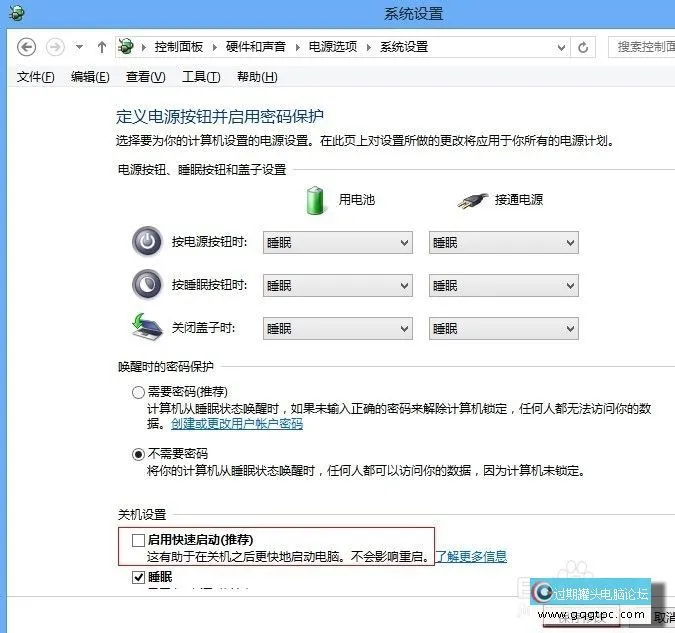
Task: Click the power button icon
Action: tap(147, 242)
